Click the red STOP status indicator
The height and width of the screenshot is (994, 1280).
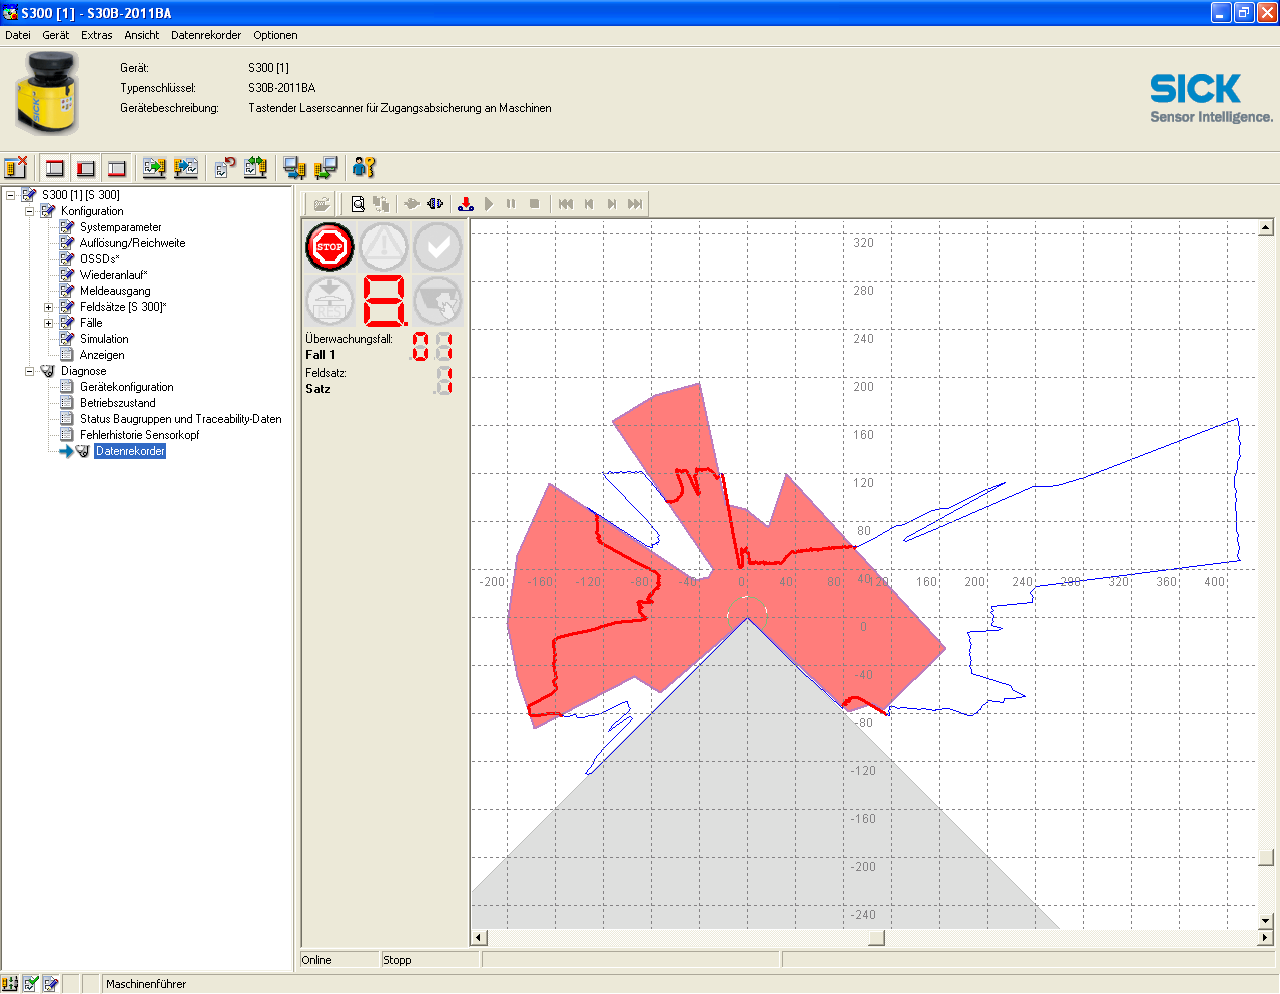(x=330, y=247)
